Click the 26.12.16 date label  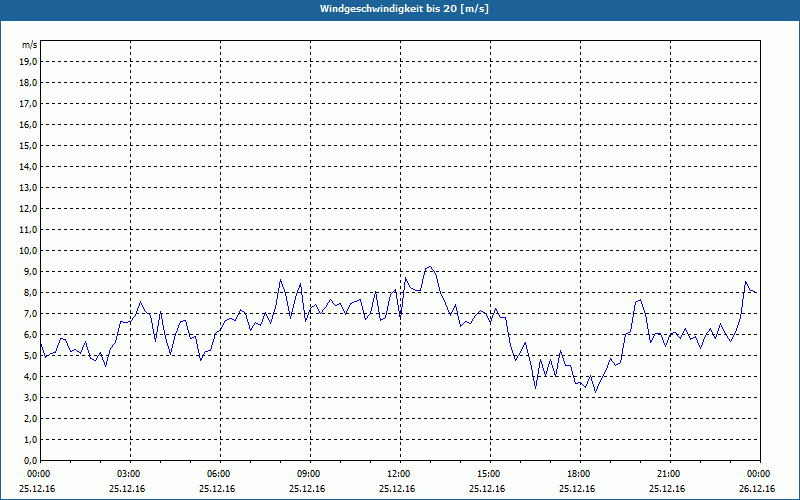[x=757, y=488]
